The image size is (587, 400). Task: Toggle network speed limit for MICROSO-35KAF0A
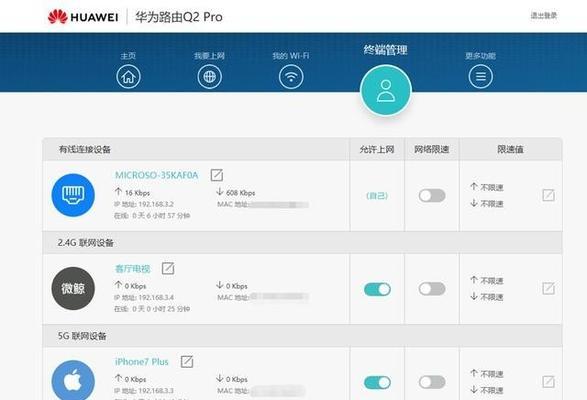point(432,196)
